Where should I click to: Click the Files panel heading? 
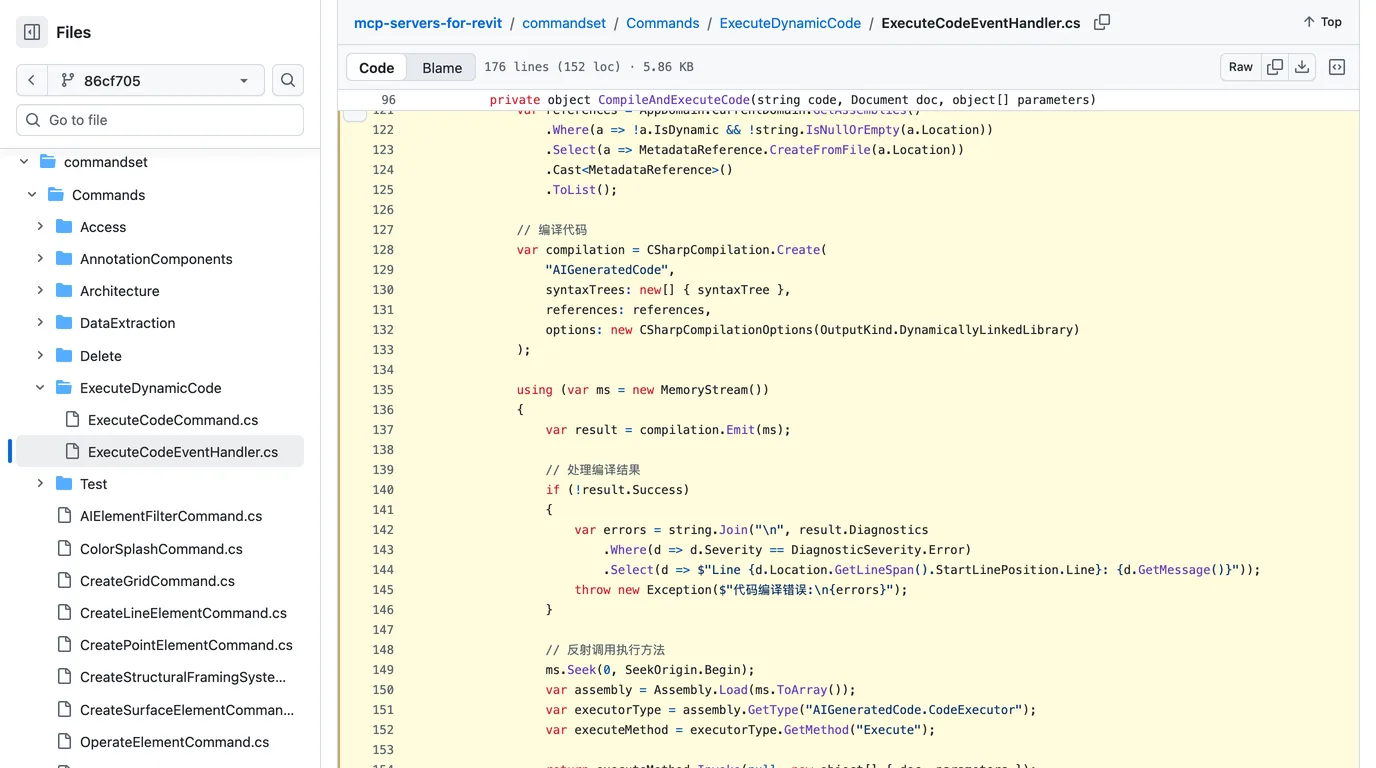point(74,32)
